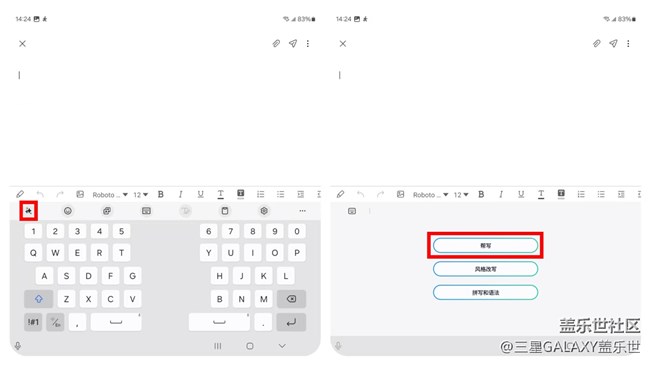Toggle underline U in keyboard screen toolbar

(x=201, y=194)
